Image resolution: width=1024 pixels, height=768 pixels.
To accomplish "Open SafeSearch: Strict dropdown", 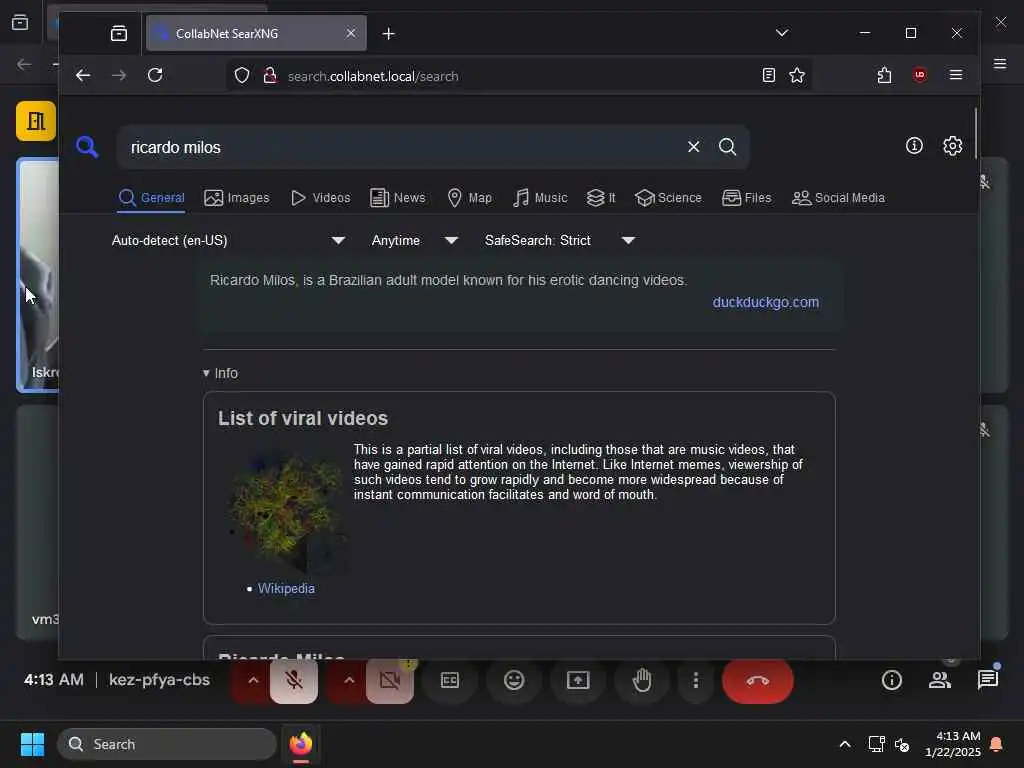I will click(560, 240).
